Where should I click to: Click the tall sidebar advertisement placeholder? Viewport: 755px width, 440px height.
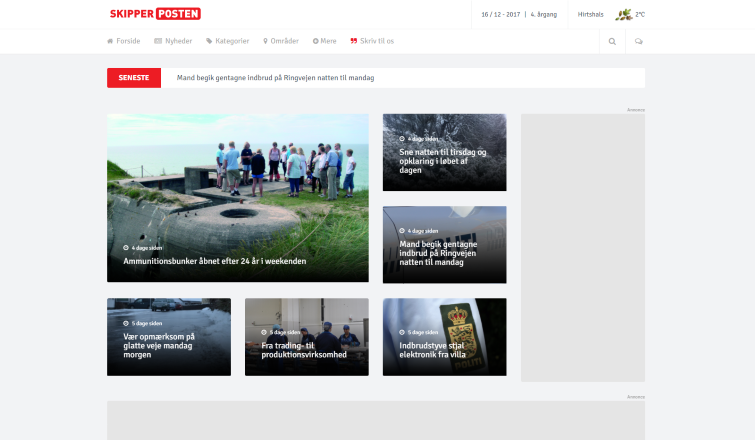click(583, 247)
